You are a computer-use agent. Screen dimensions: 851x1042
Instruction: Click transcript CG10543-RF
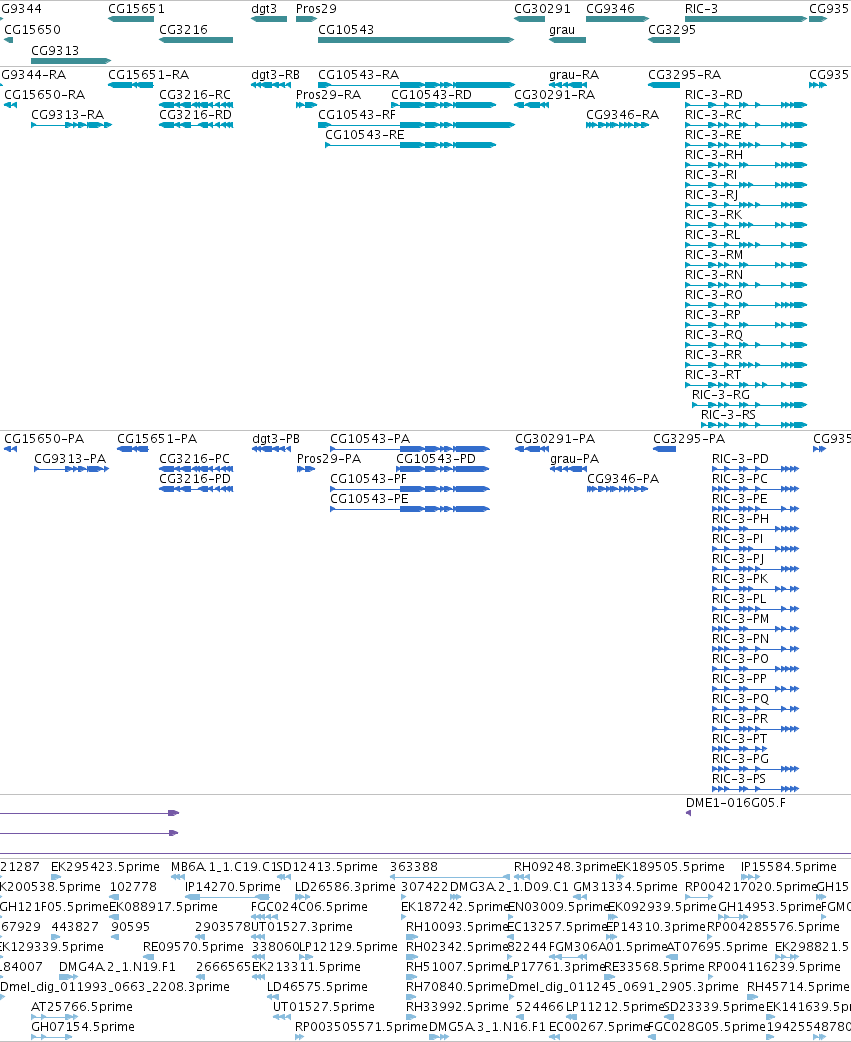click(x=357, y=115)
